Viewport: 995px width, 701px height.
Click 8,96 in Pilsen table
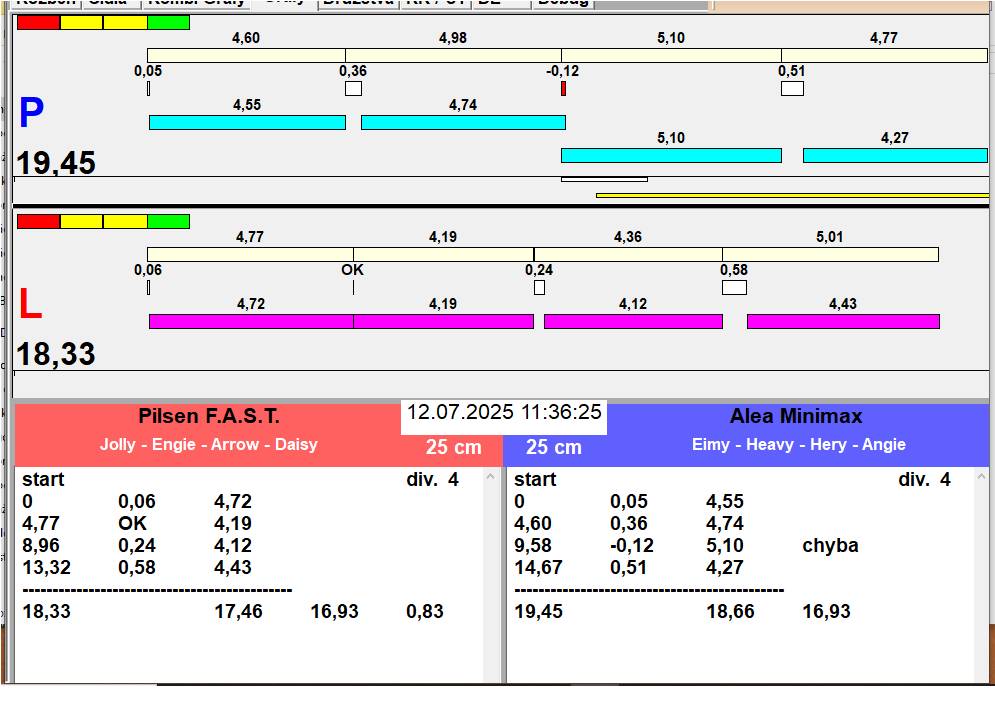(x=41, y=546)
